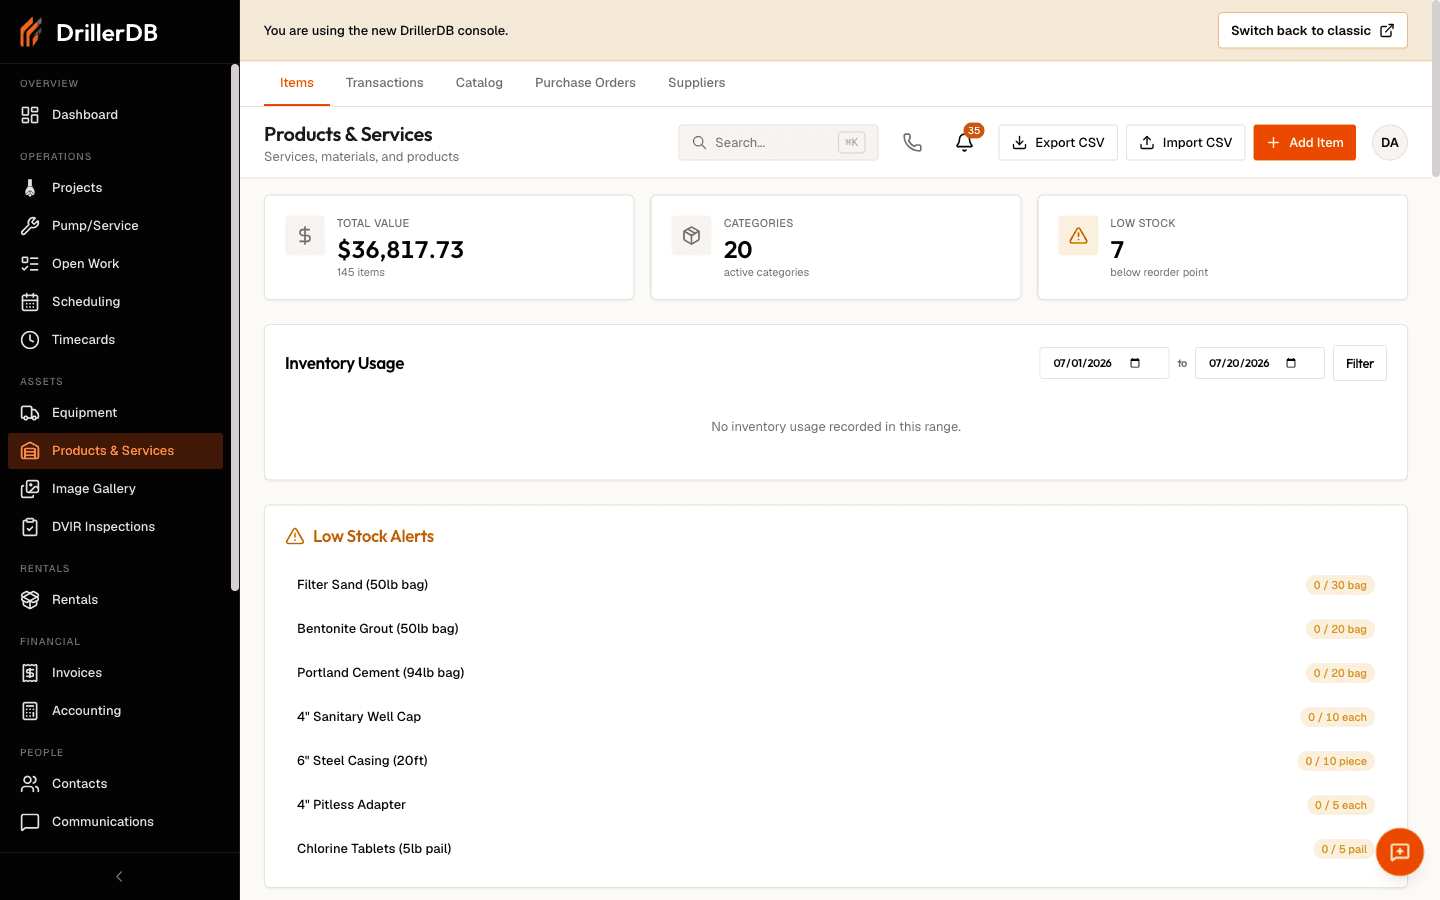Go to Rentals
This screenshot has width=1440, height=900.
(x=115, y=600)
